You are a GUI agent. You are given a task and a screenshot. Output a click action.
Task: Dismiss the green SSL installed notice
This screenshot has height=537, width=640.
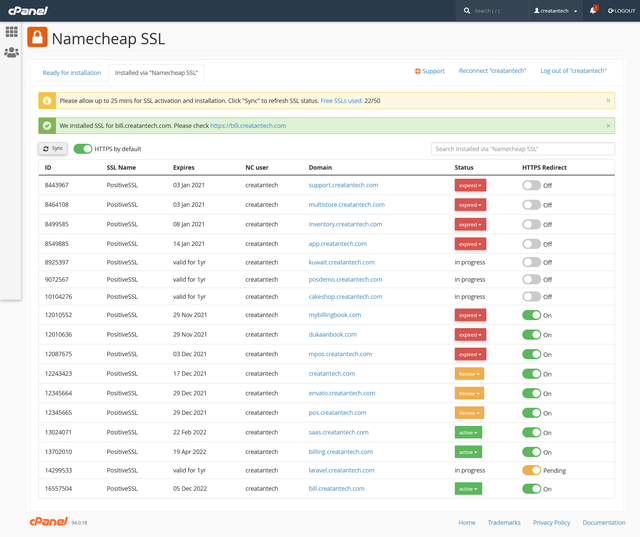point(608,126)
